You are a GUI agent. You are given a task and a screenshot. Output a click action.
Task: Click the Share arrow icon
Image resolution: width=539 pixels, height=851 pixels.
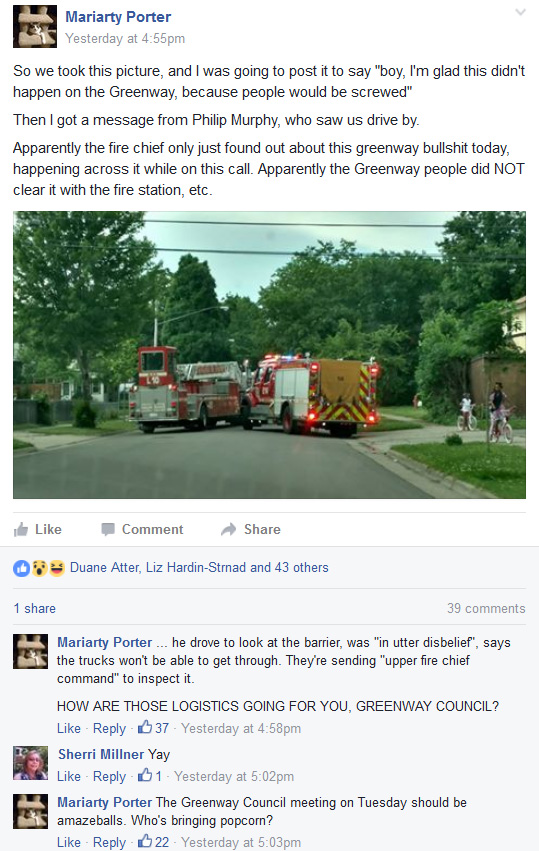click(x=229, y=529)
